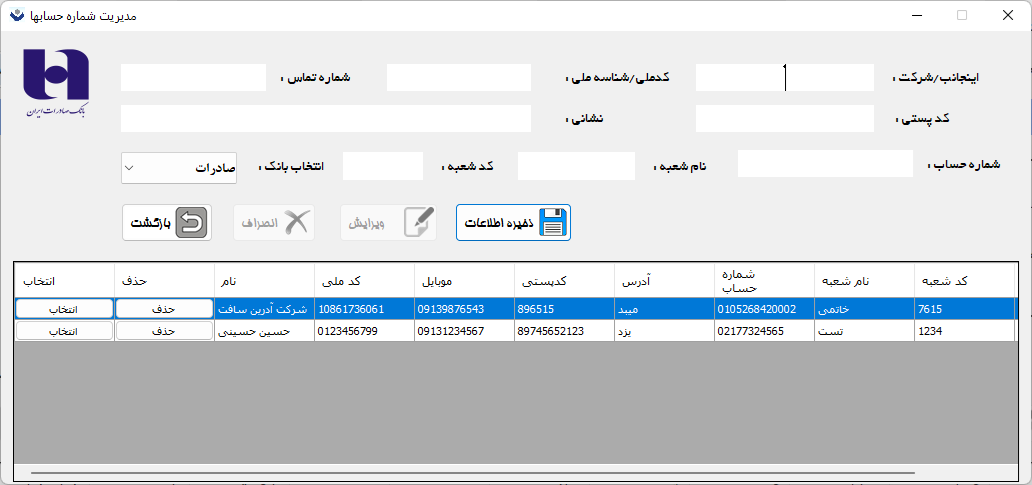Select cell 09139876543
1032x485 pixels.
(465, 309)
